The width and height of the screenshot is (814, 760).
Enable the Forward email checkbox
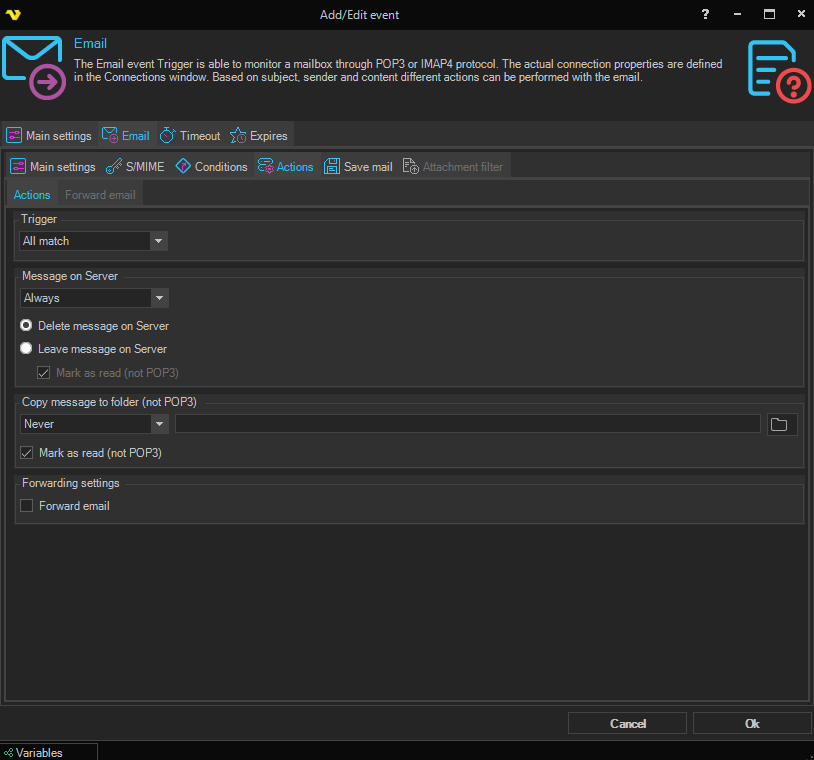pos(27,506)
